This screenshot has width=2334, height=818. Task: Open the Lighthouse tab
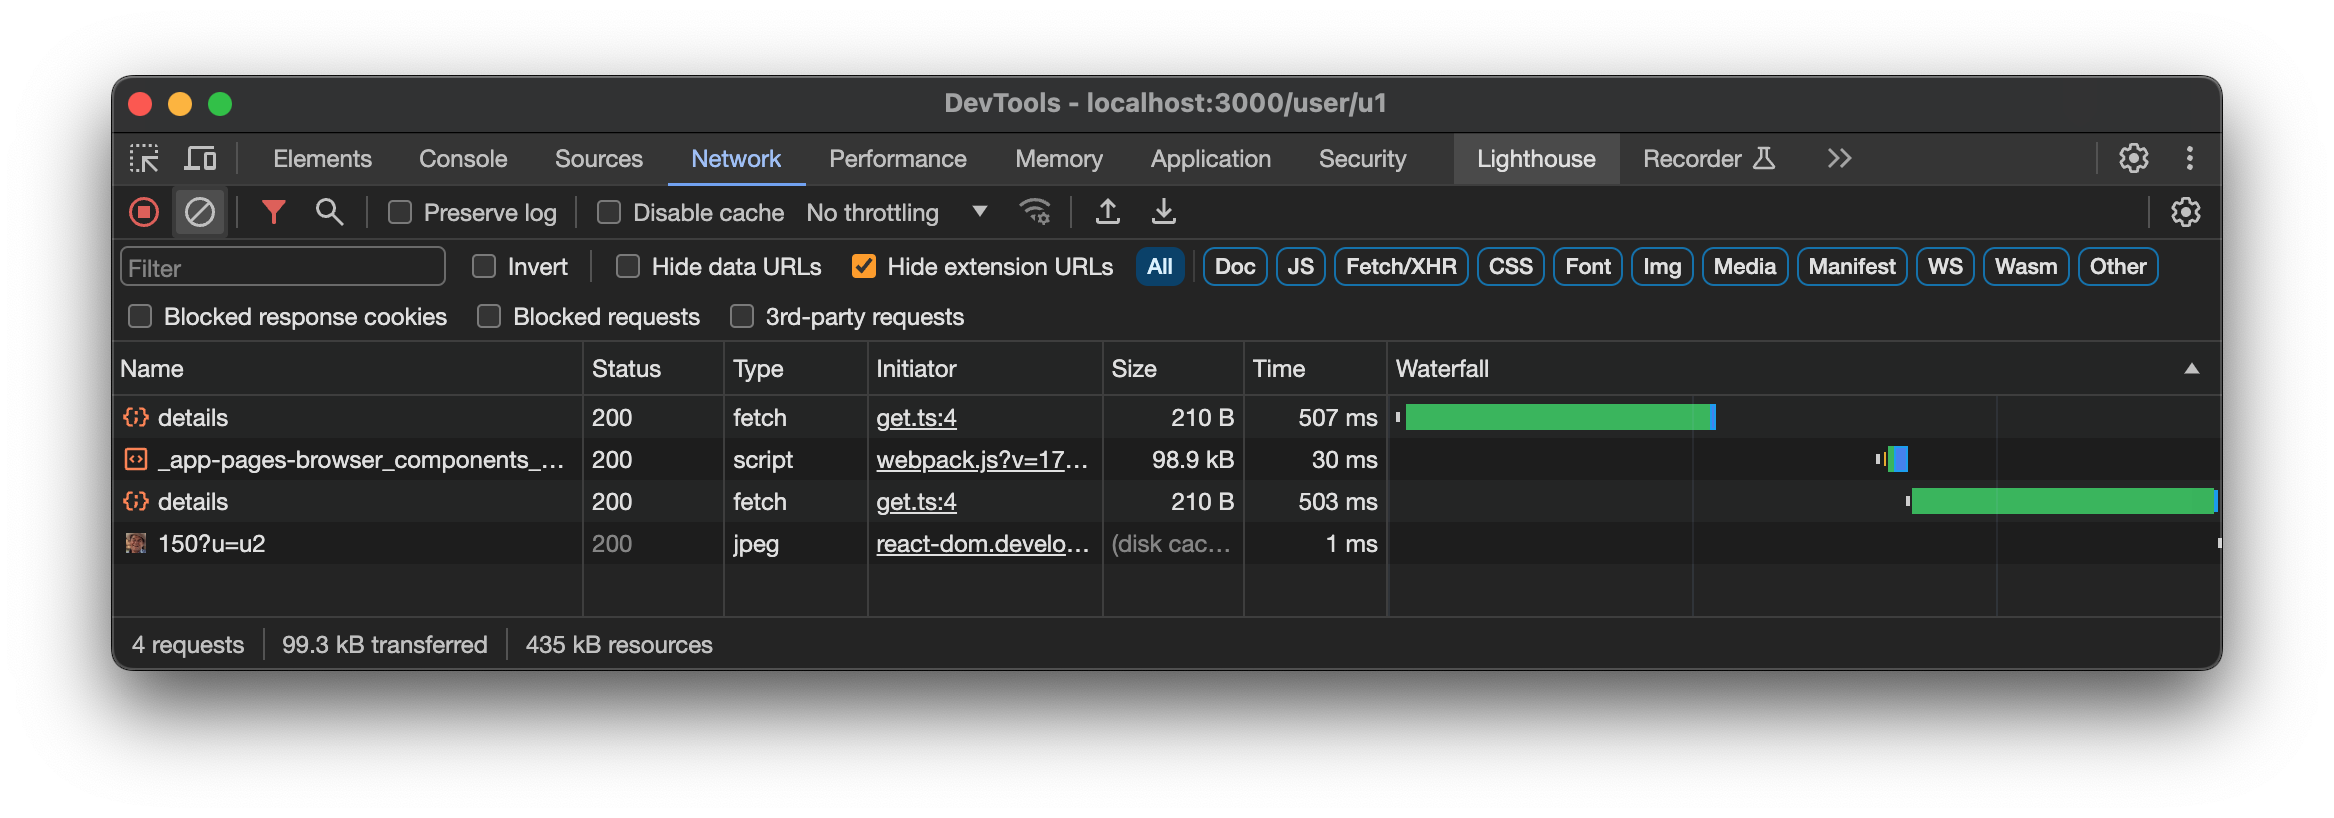tap(1535, 159)
